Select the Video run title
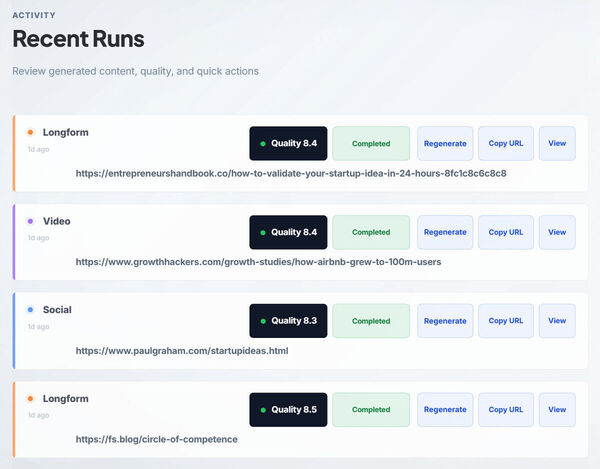Viewport: 600px width, 469px height. point(57,221)
